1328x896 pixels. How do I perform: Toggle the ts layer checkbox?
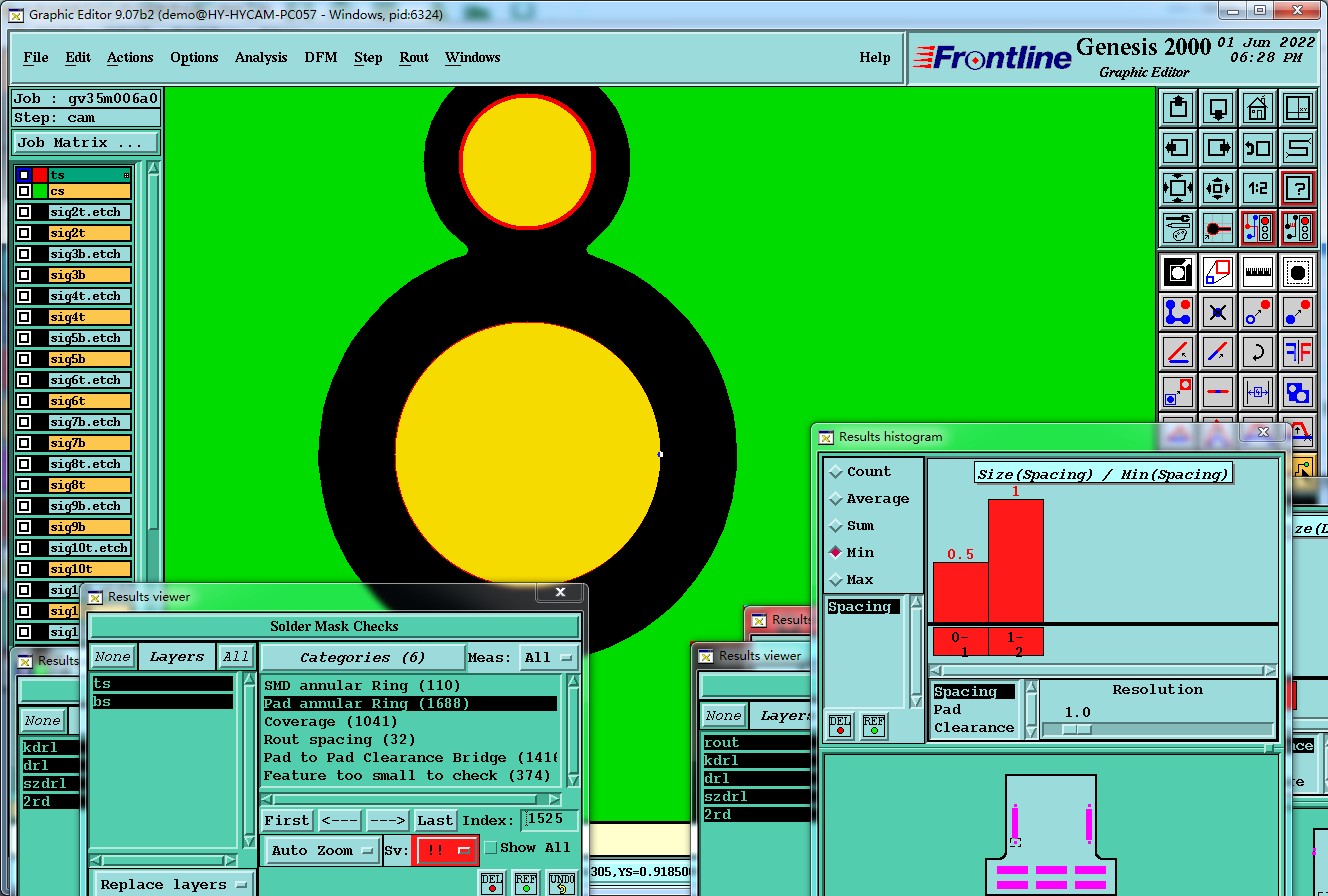24,175
